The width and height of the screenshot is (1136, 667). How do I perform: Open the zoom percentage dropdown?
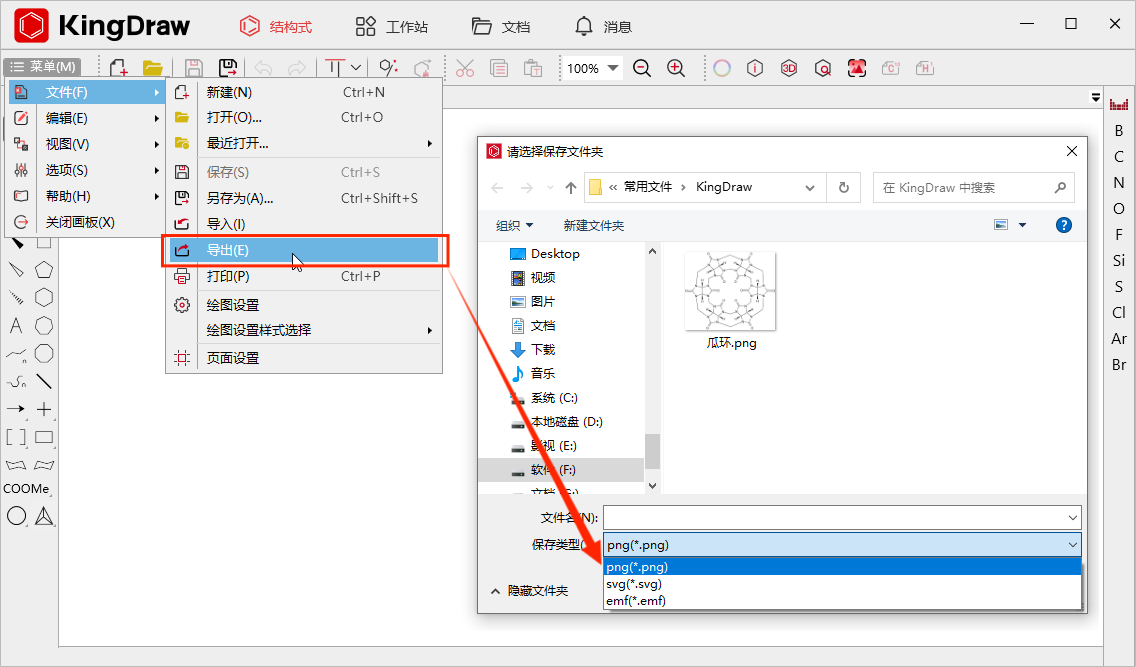click(x=613, y=67)
